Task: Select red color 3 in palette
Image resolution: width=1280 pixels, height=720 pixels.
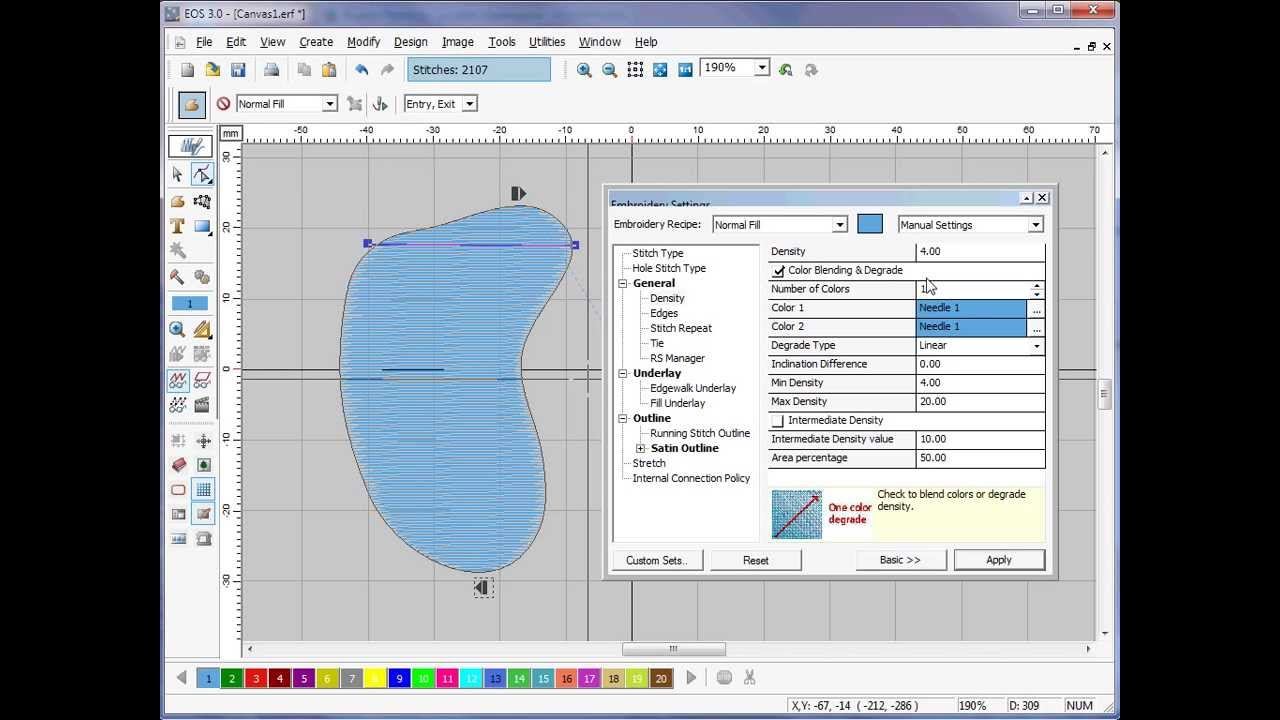Action: [x=256, y=678]
